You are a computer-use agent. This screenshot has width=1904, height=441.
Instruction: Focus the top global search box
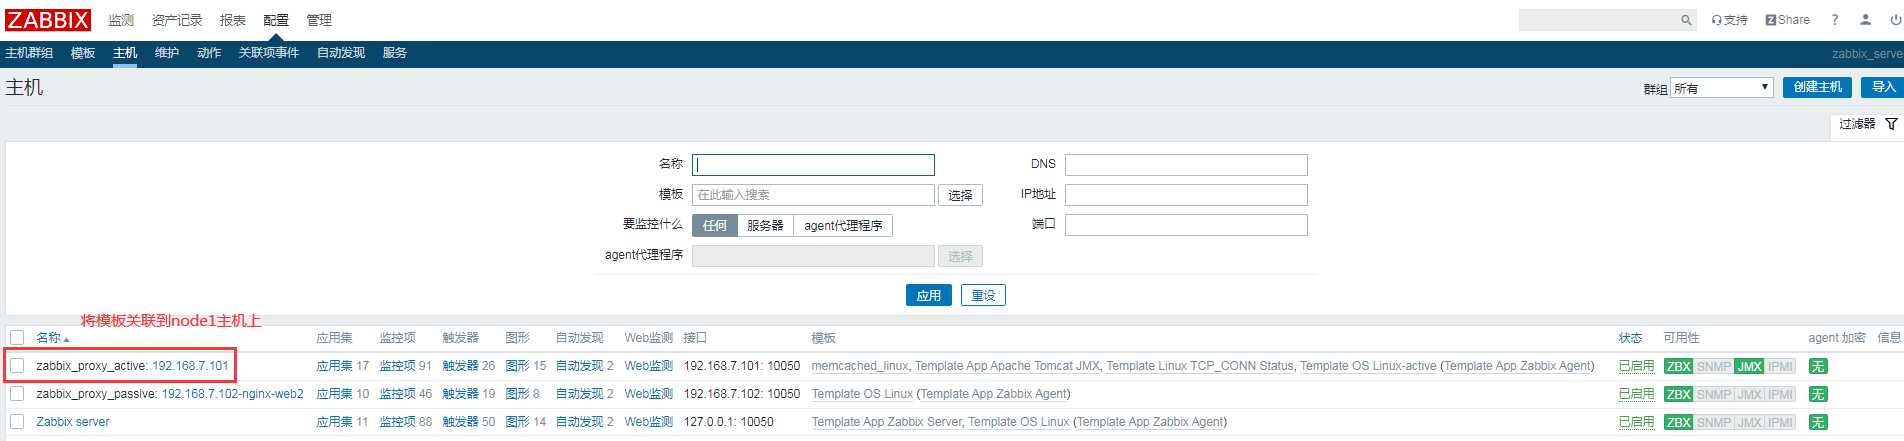tap(1597, 20)
